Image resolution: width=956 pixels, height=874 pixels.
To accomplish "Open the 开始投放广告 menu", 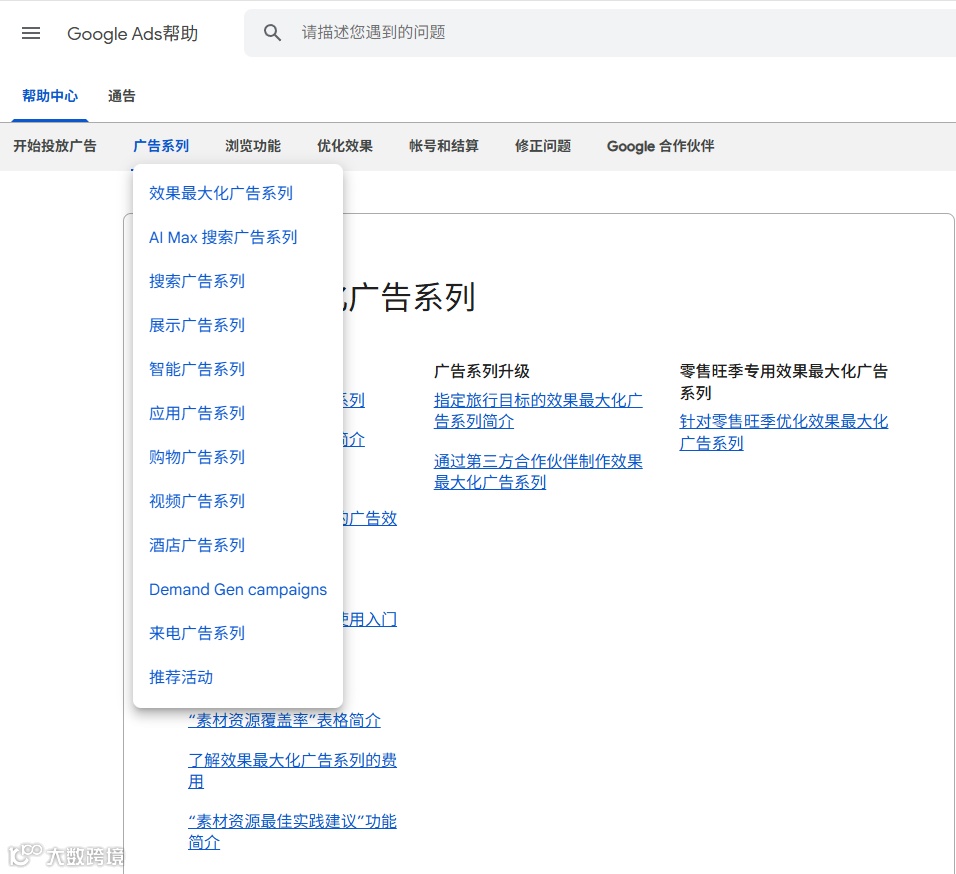I will point(55,146).
